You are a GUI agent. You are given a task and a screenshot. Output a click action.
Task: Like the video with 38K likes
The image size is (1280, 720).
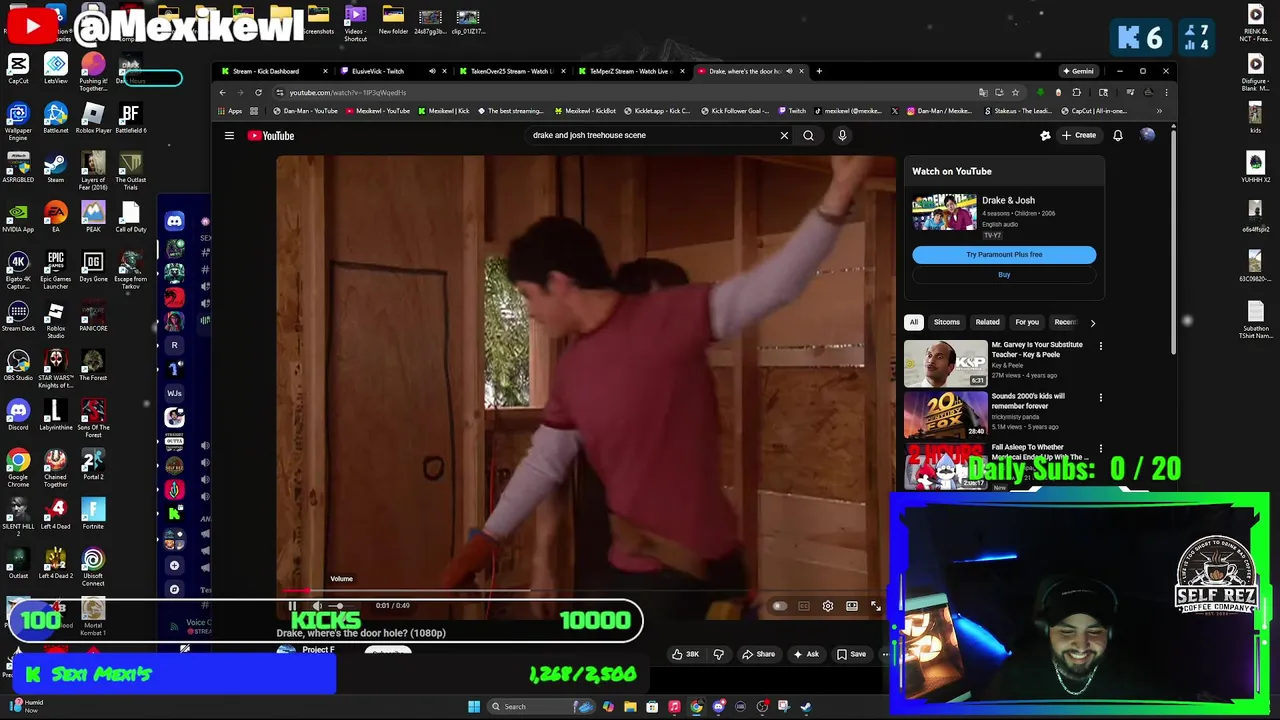686,654
